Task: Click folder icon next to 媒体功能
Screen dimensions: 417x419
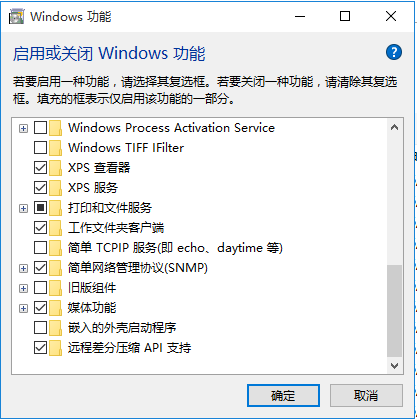Action: tap(55, 308)
